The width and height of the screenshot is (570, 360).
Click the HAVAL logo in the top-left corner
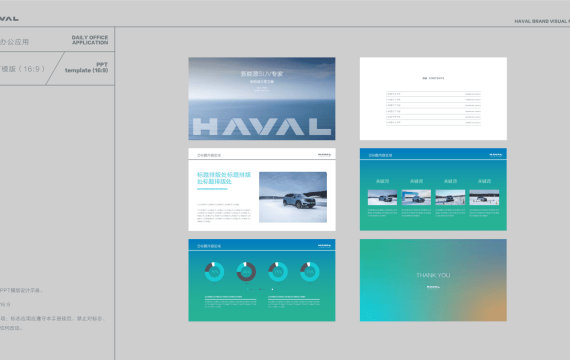click(x=9, y=19)
